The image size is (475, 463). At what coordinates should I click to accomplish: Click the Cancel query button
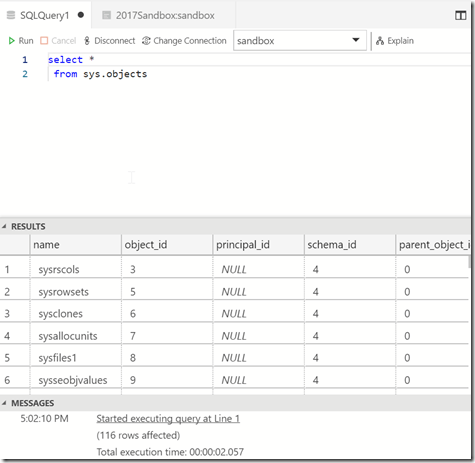58,41
